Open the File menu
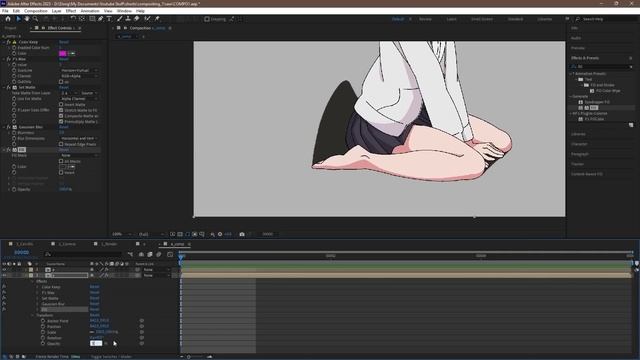Image resolution: width=640 pixels, height=360 pixels. pos(5,11)
